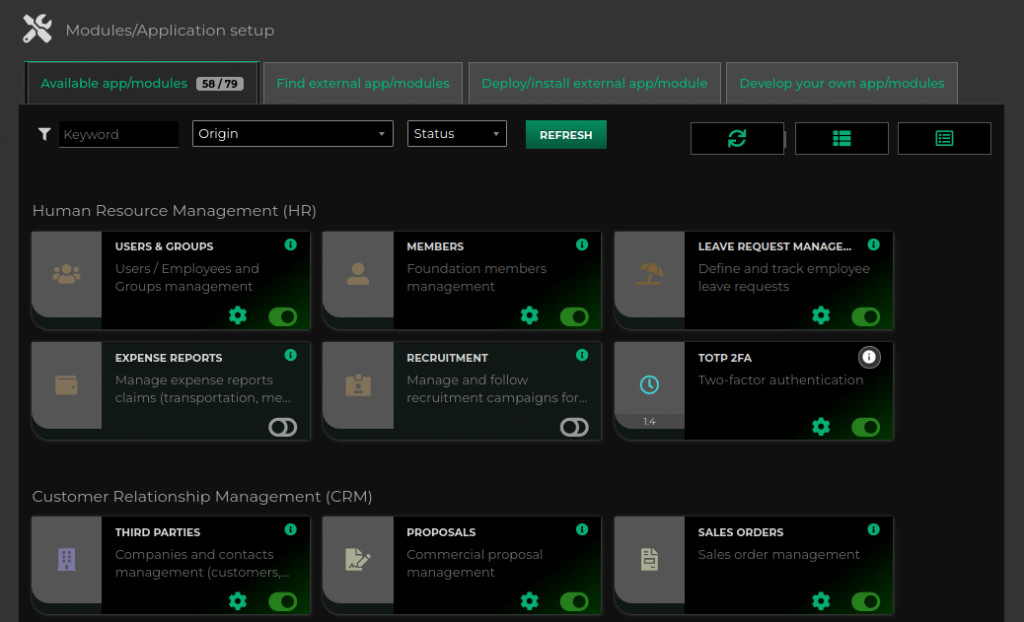Open settings gear for Users & Groups module
Viewport: 1024px width, 622px height.
point(237,316)
